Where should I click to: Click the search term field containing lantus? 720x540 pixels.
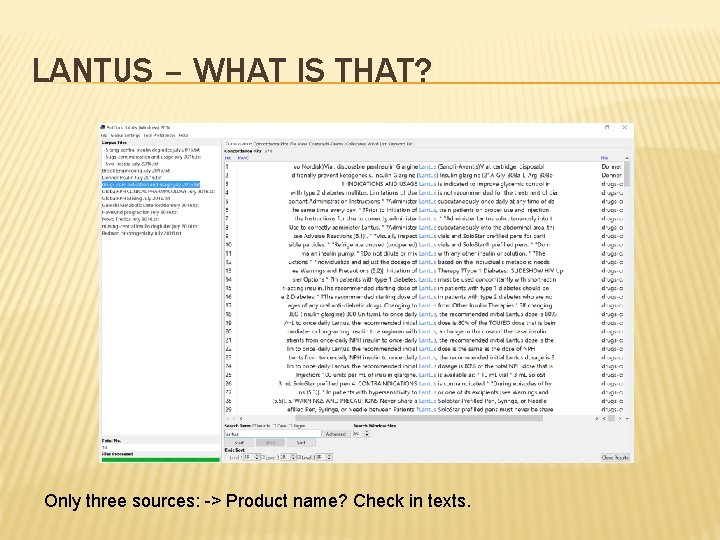tap(273, 433)
